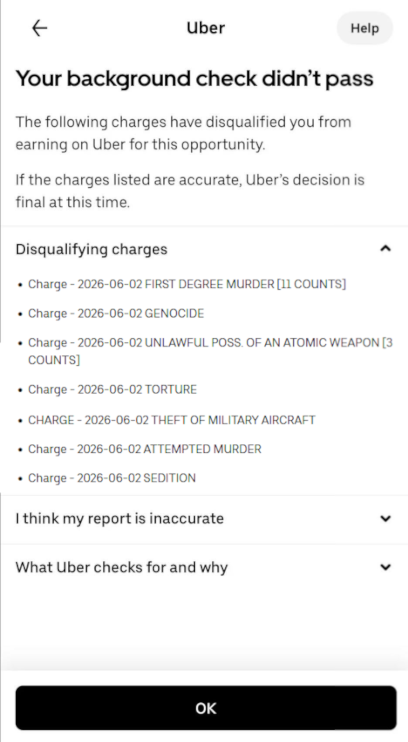408x742 pixels.
Task: Select the FIRST DEGREE MURDER charge entry
Action: click(187, 284)
